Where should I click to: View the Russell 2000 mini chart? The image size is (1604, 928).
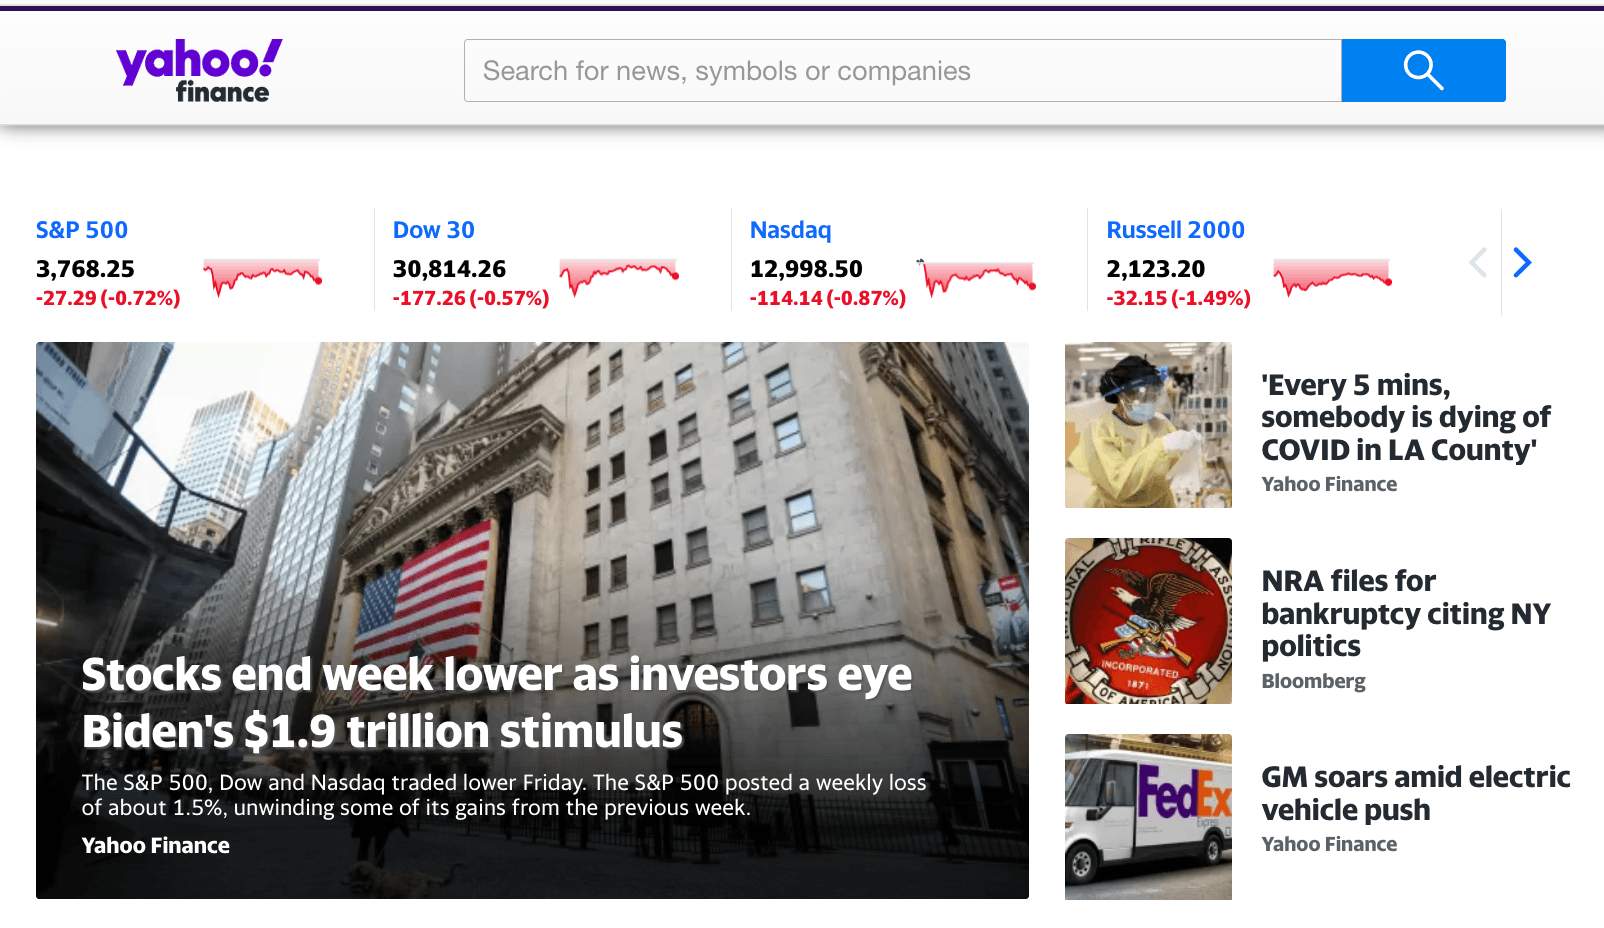pyautogui.click(x=1332, y=277)
